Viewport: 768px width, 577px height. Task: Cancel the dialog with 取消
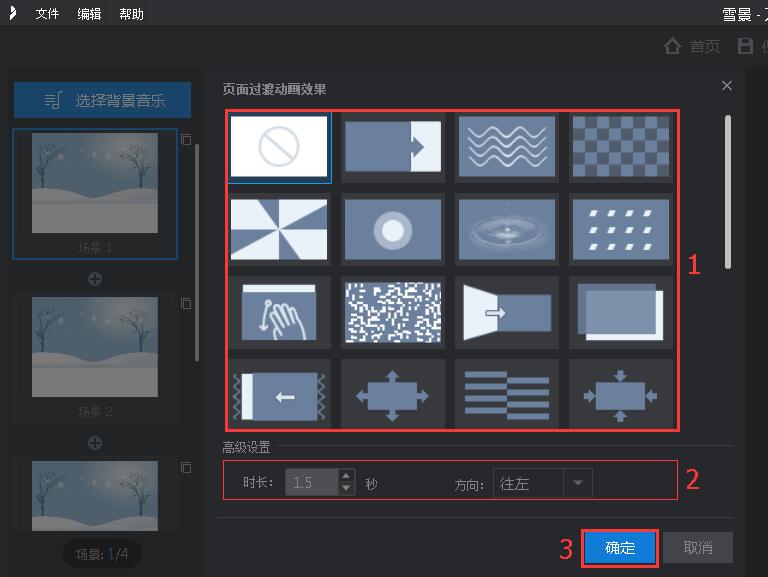(697, 548)
